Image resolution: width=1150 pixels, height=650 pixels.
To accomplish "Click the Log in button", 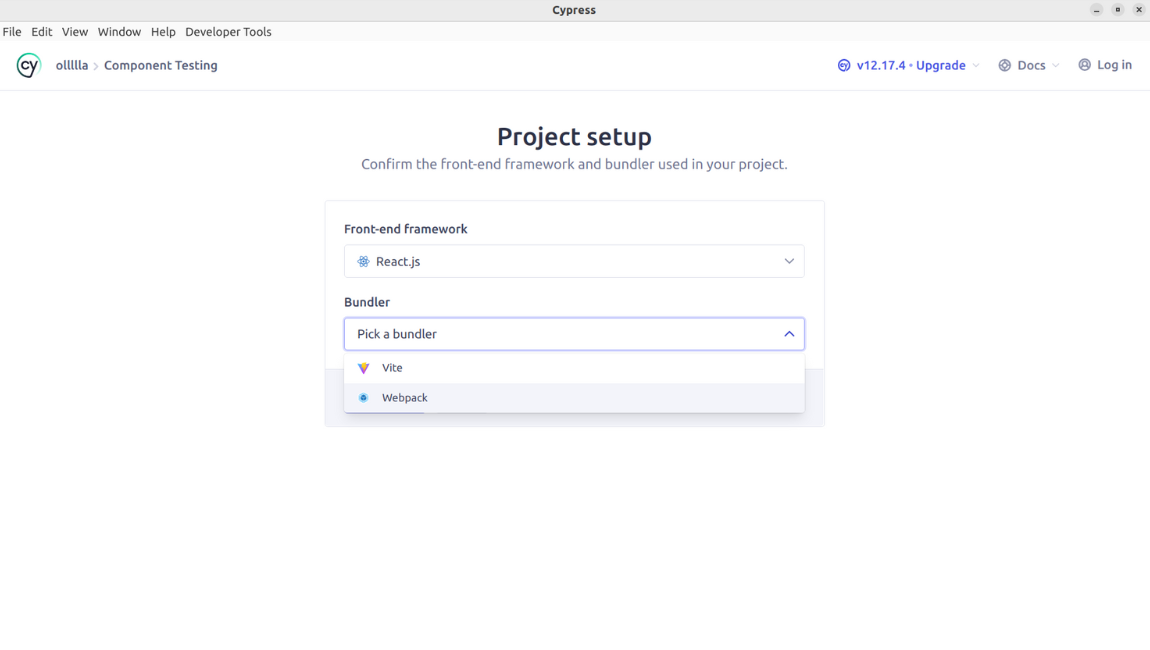I will click(1113, 64).
